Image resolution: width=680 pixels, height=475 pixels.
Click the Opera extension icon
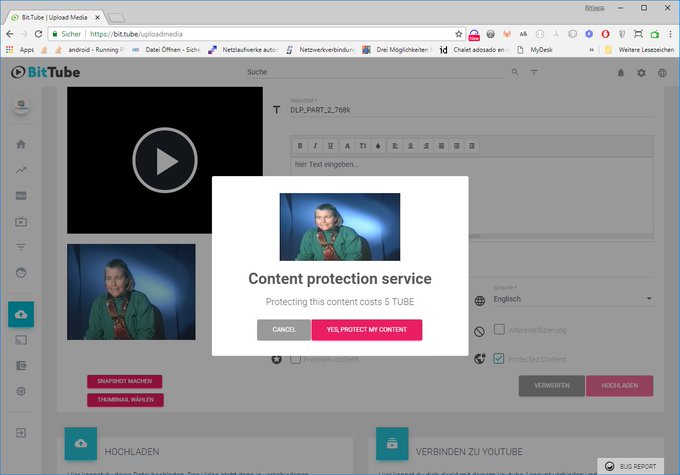(605, 34)
